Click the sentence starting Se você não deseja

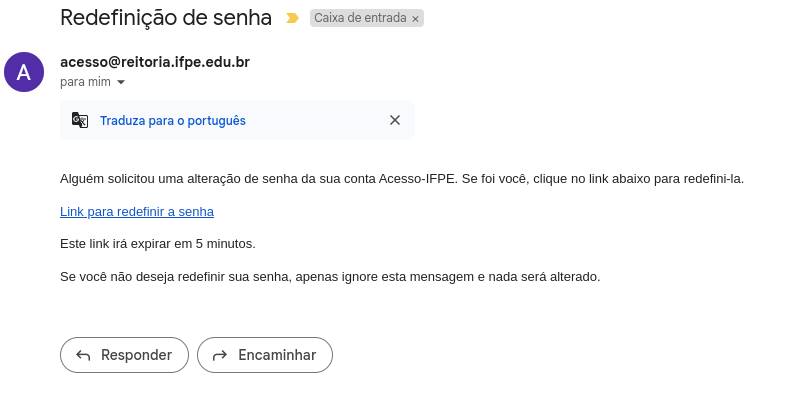pyautogui.click(x=330, y=276)
